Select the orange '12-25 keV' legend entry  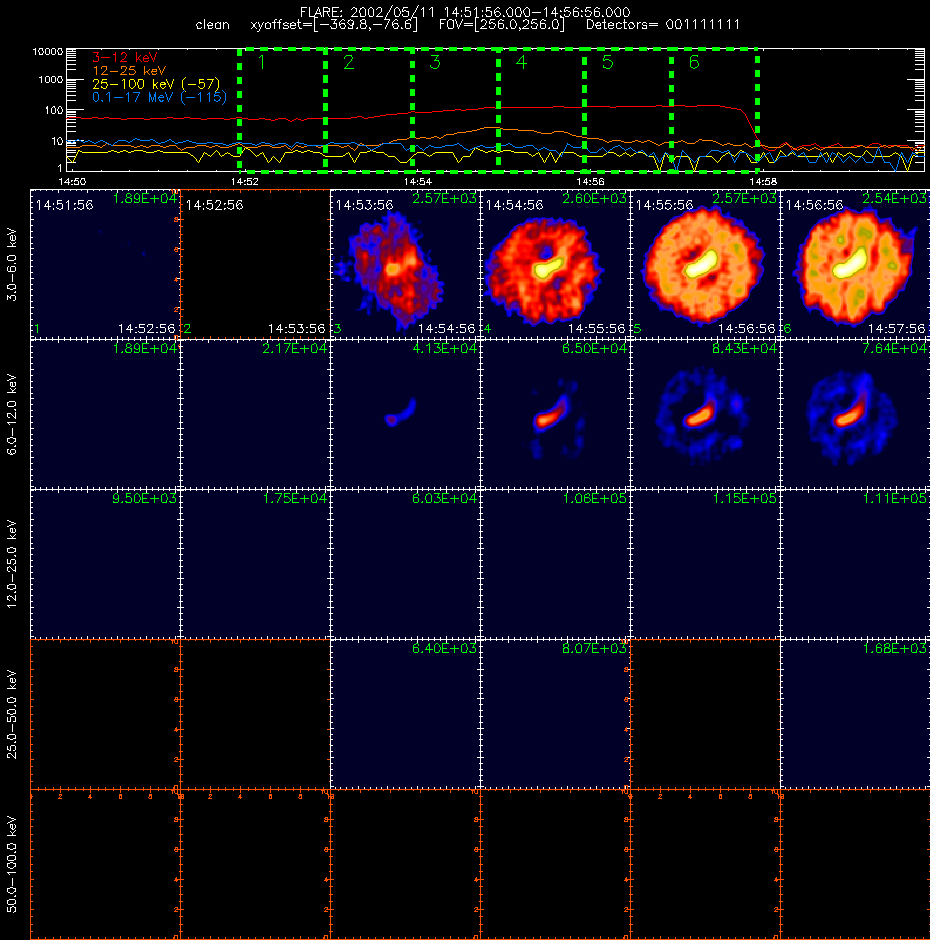pos(129,71)
